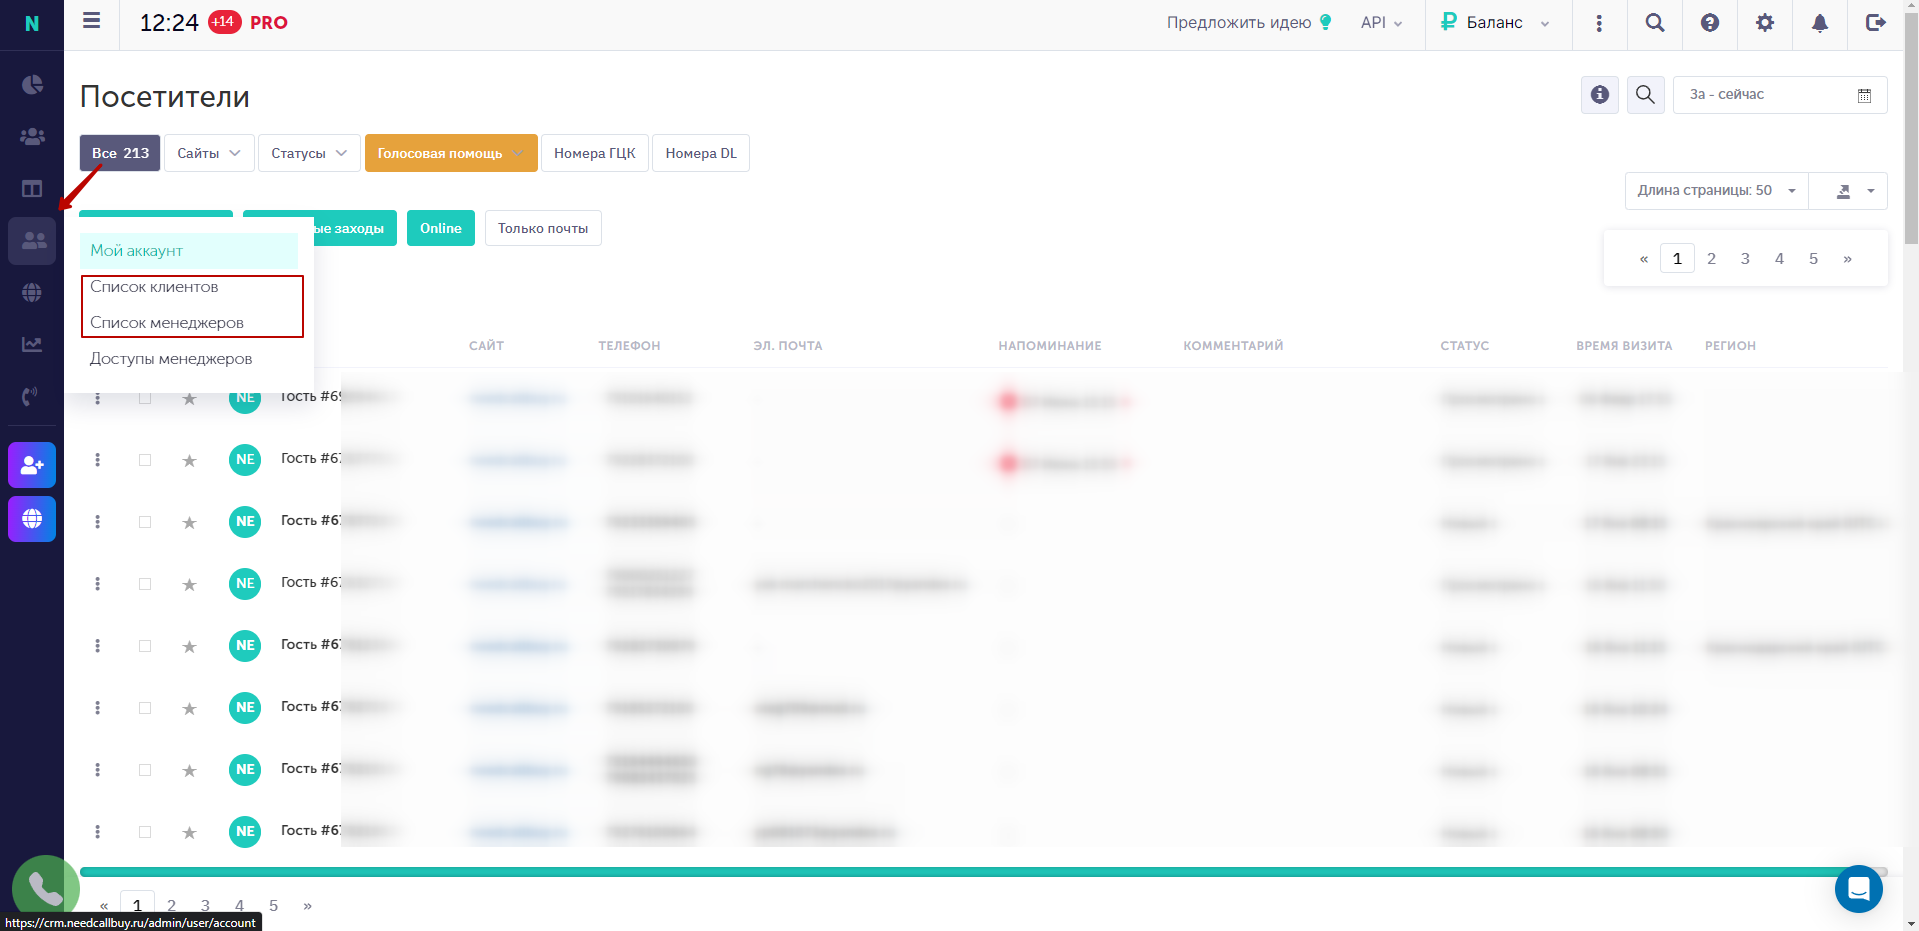
Task: Click the top bar search magnifier
Action: 1655,23
